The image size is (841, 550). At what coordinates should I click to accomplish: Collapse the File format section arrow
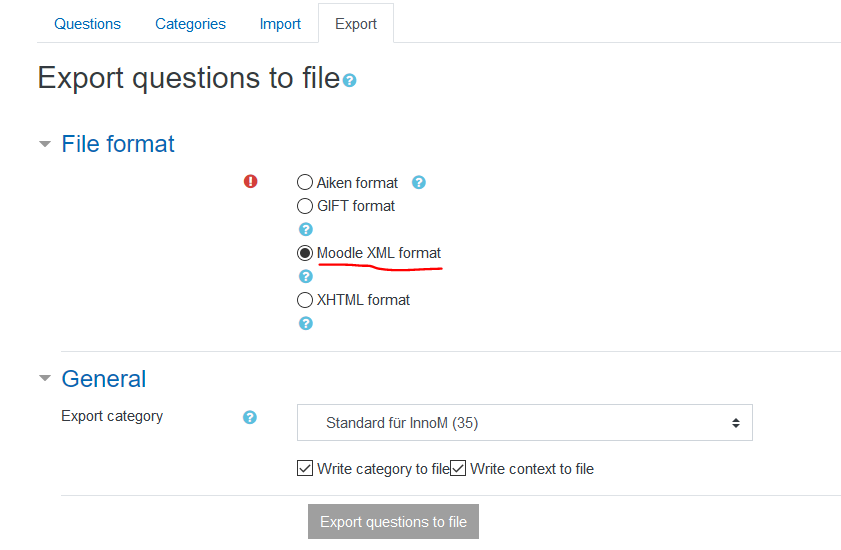[45, 144]
